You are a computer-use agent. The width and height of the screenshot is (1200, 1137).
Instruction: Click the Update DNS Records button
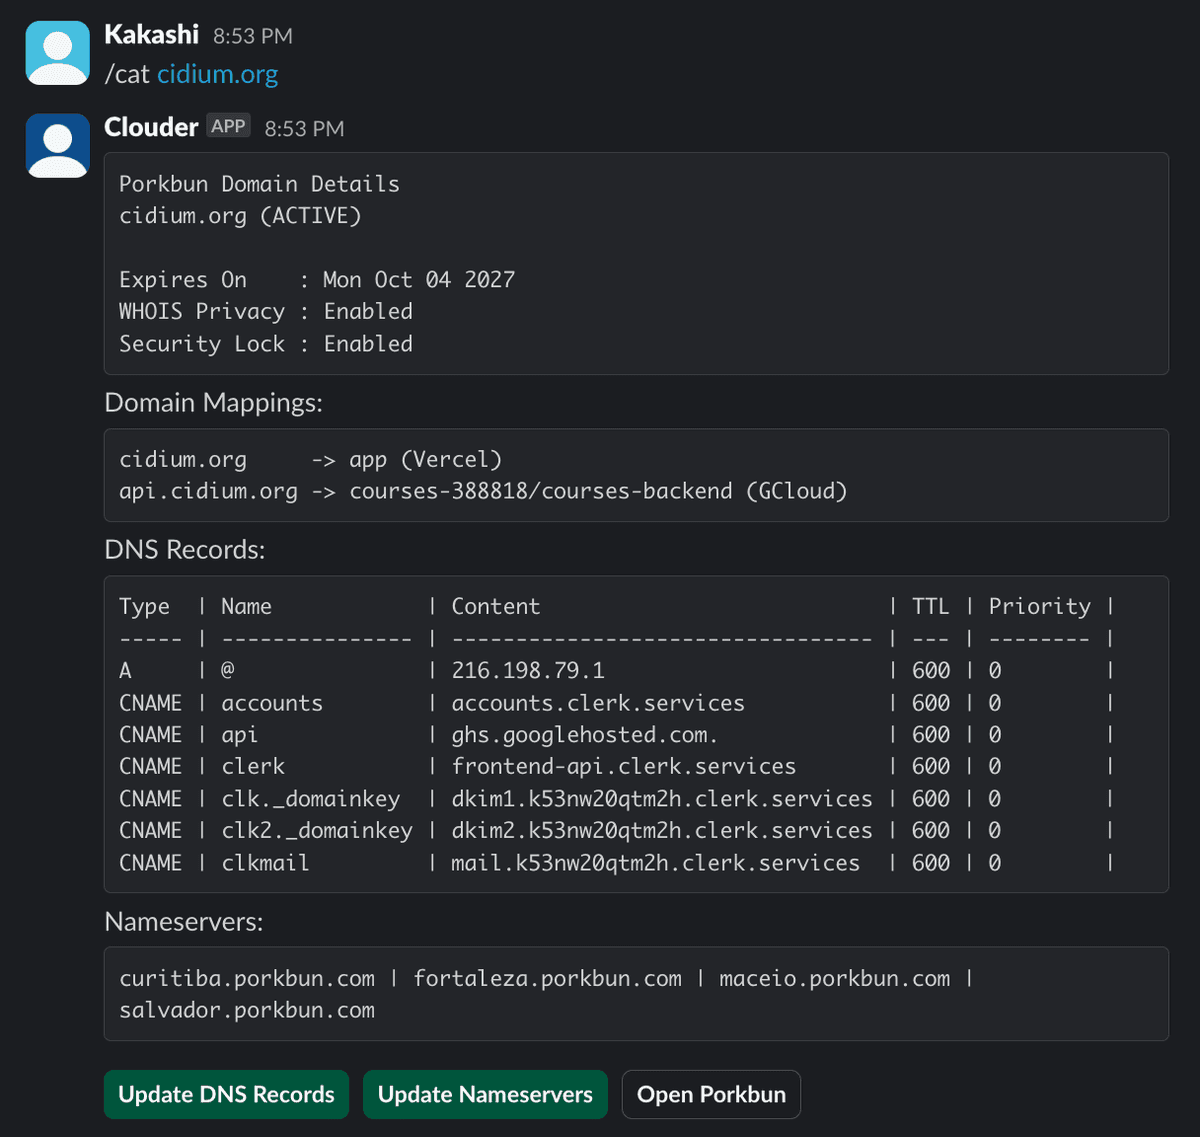point(225,1094)
